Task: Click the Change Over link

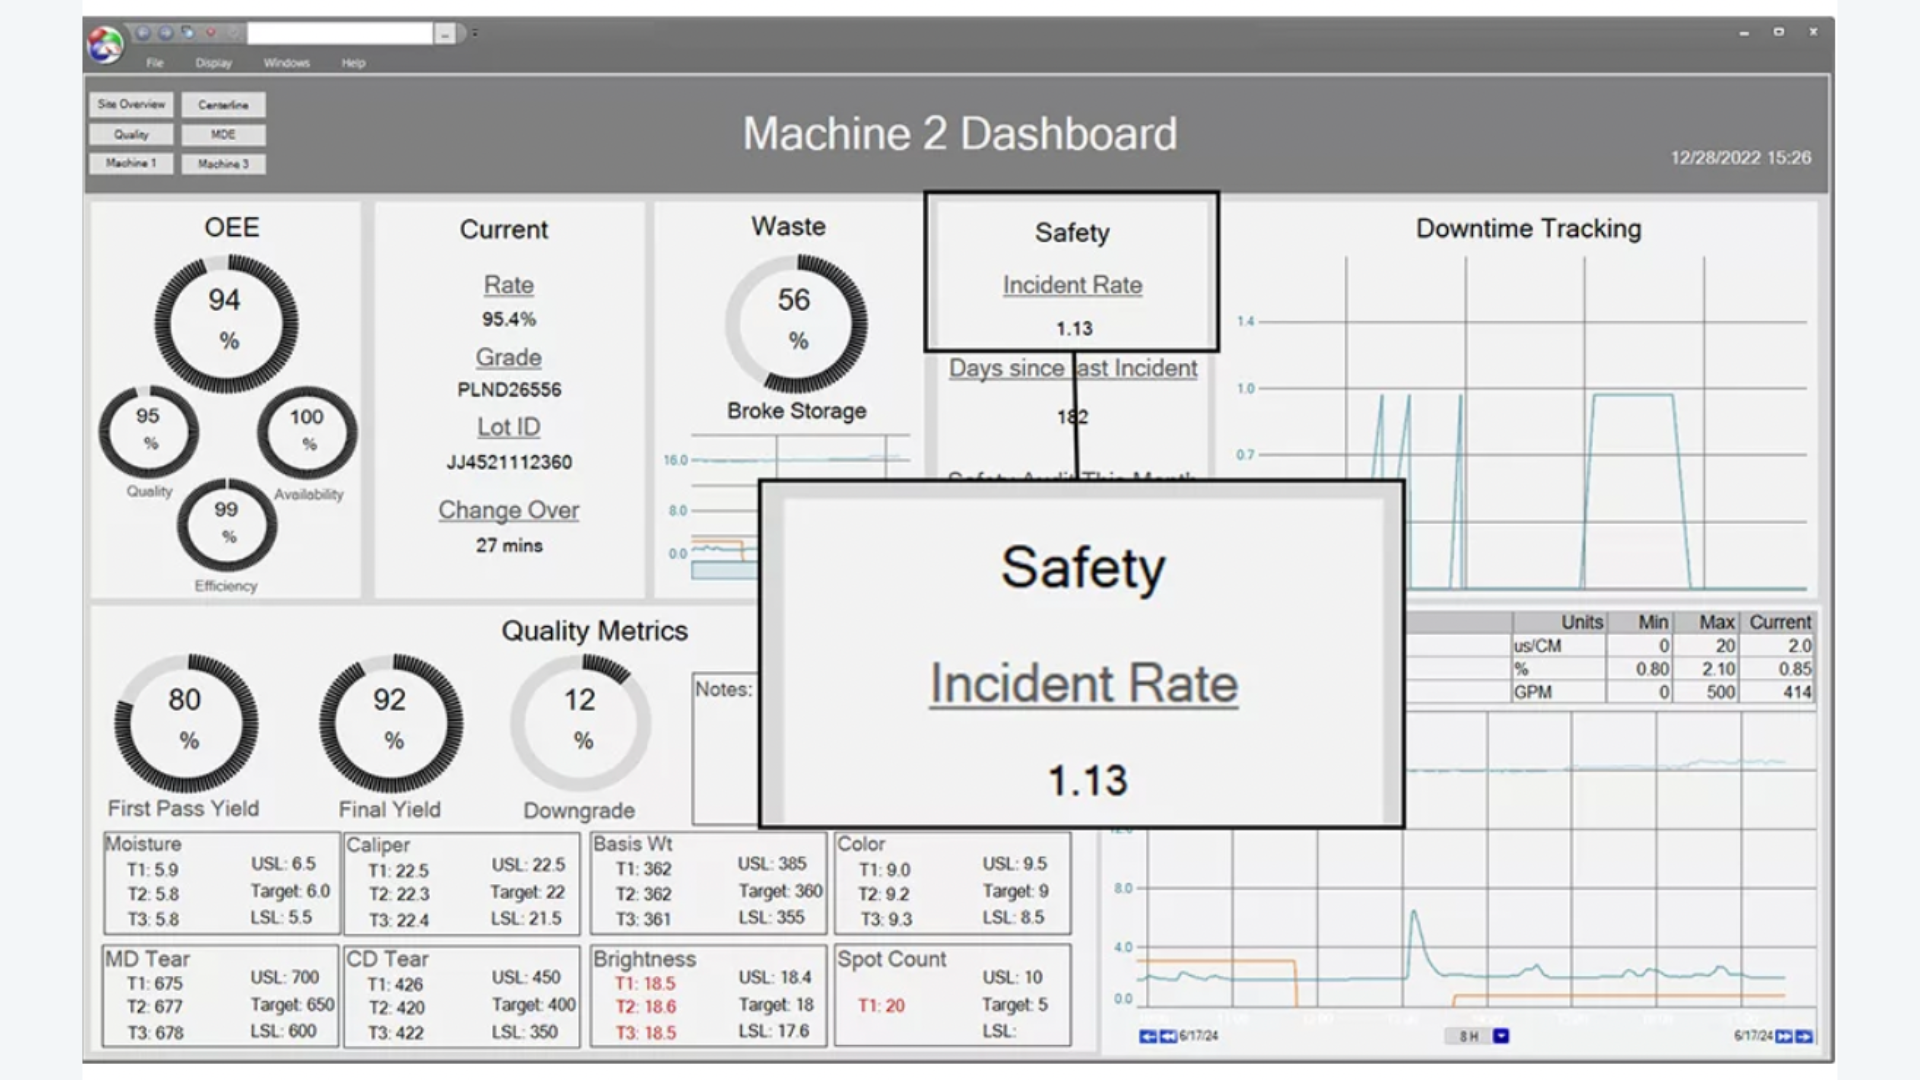Action: (x=508, y=510)
